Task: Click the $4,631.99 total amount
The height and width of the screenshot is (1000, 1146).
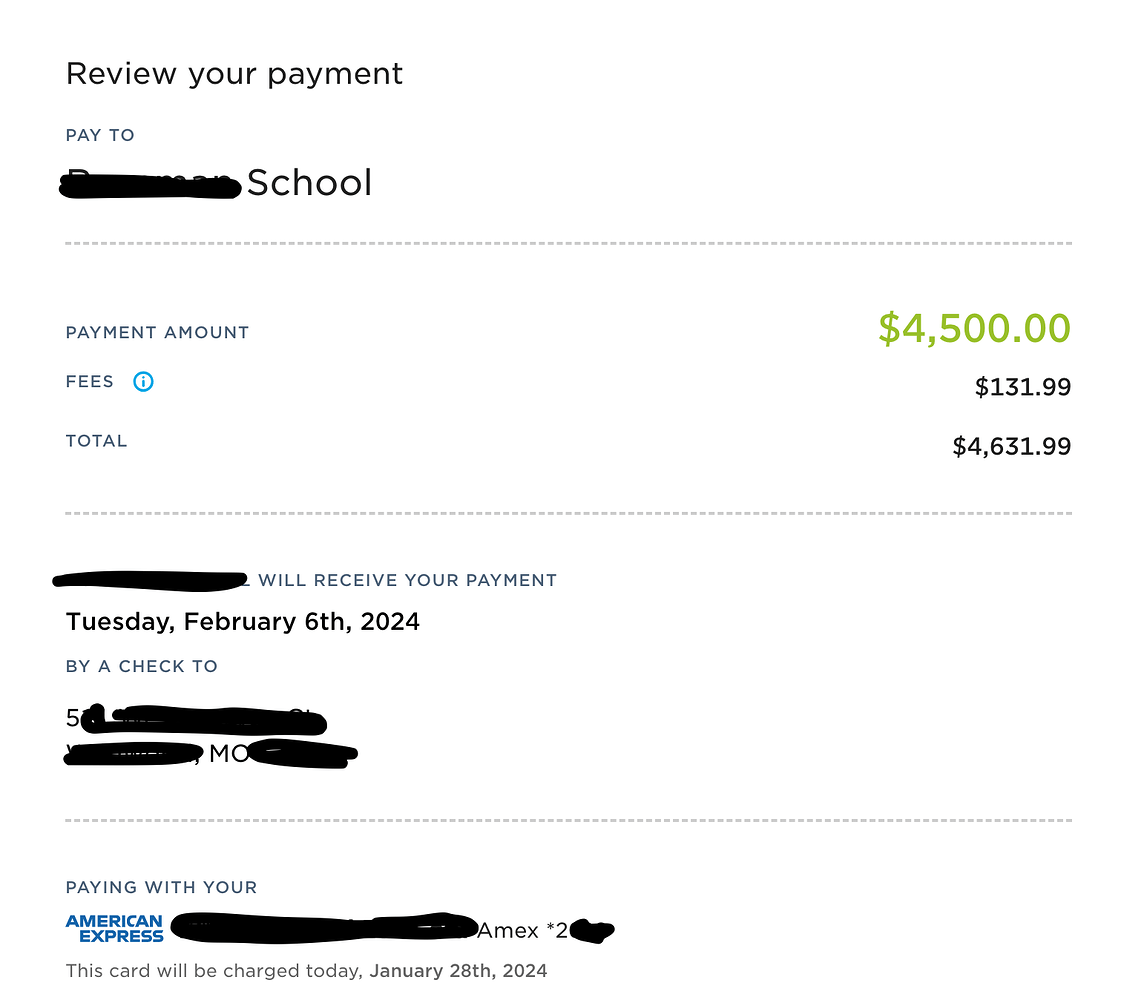Action: coord(1011,446)
